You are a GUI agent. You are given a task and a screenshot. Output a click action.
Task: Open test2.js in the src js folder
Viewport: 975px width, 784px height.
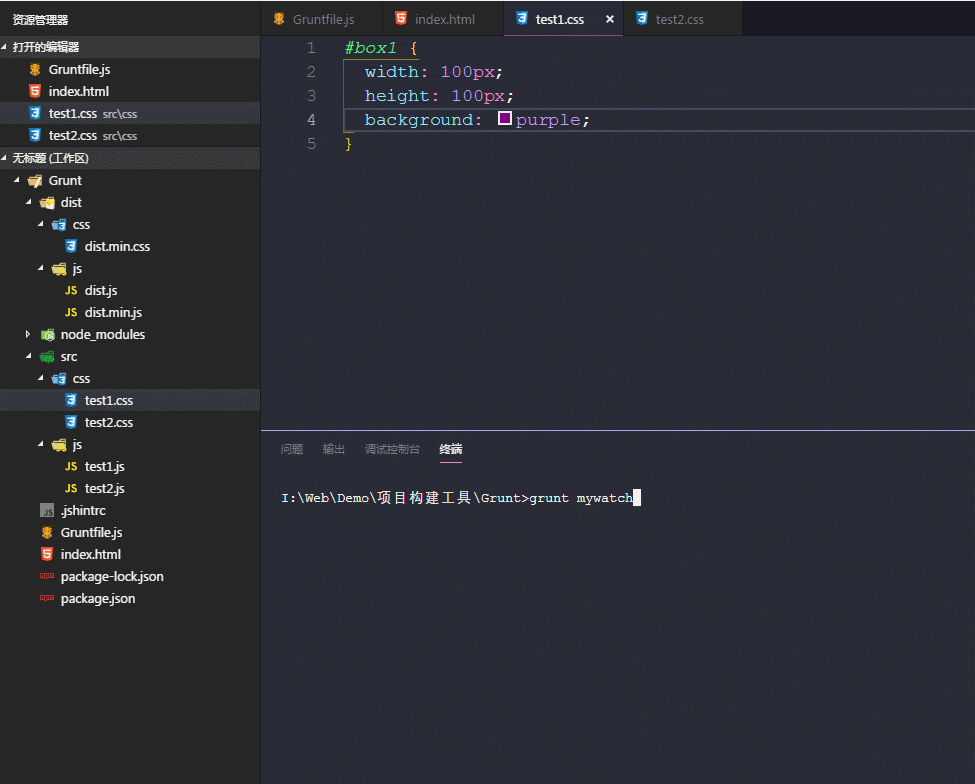click(x=104, y=488)
